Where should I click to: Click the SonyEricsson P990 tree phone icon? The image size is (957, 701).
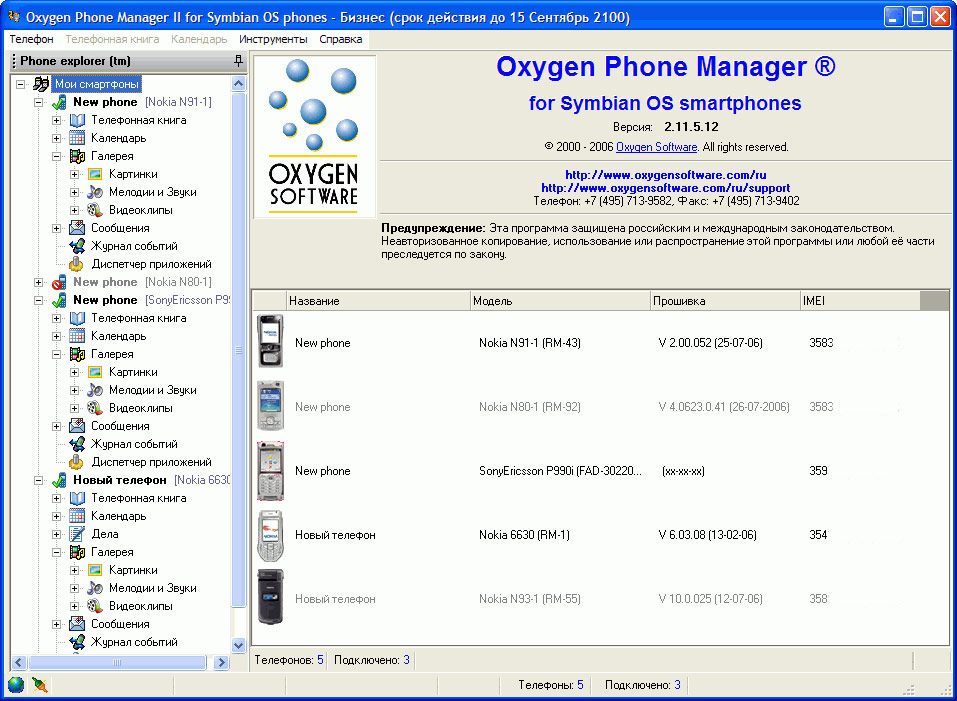[x=59, y=300]
